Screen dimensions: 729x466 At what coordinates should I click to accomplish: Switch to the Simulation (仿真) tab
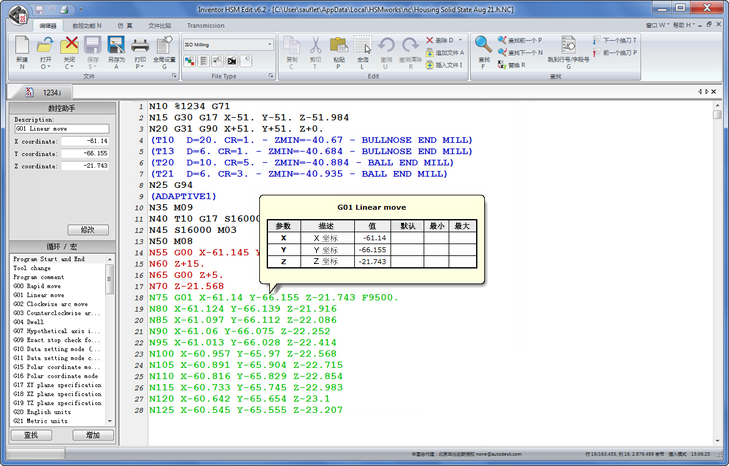pos(125,26)
